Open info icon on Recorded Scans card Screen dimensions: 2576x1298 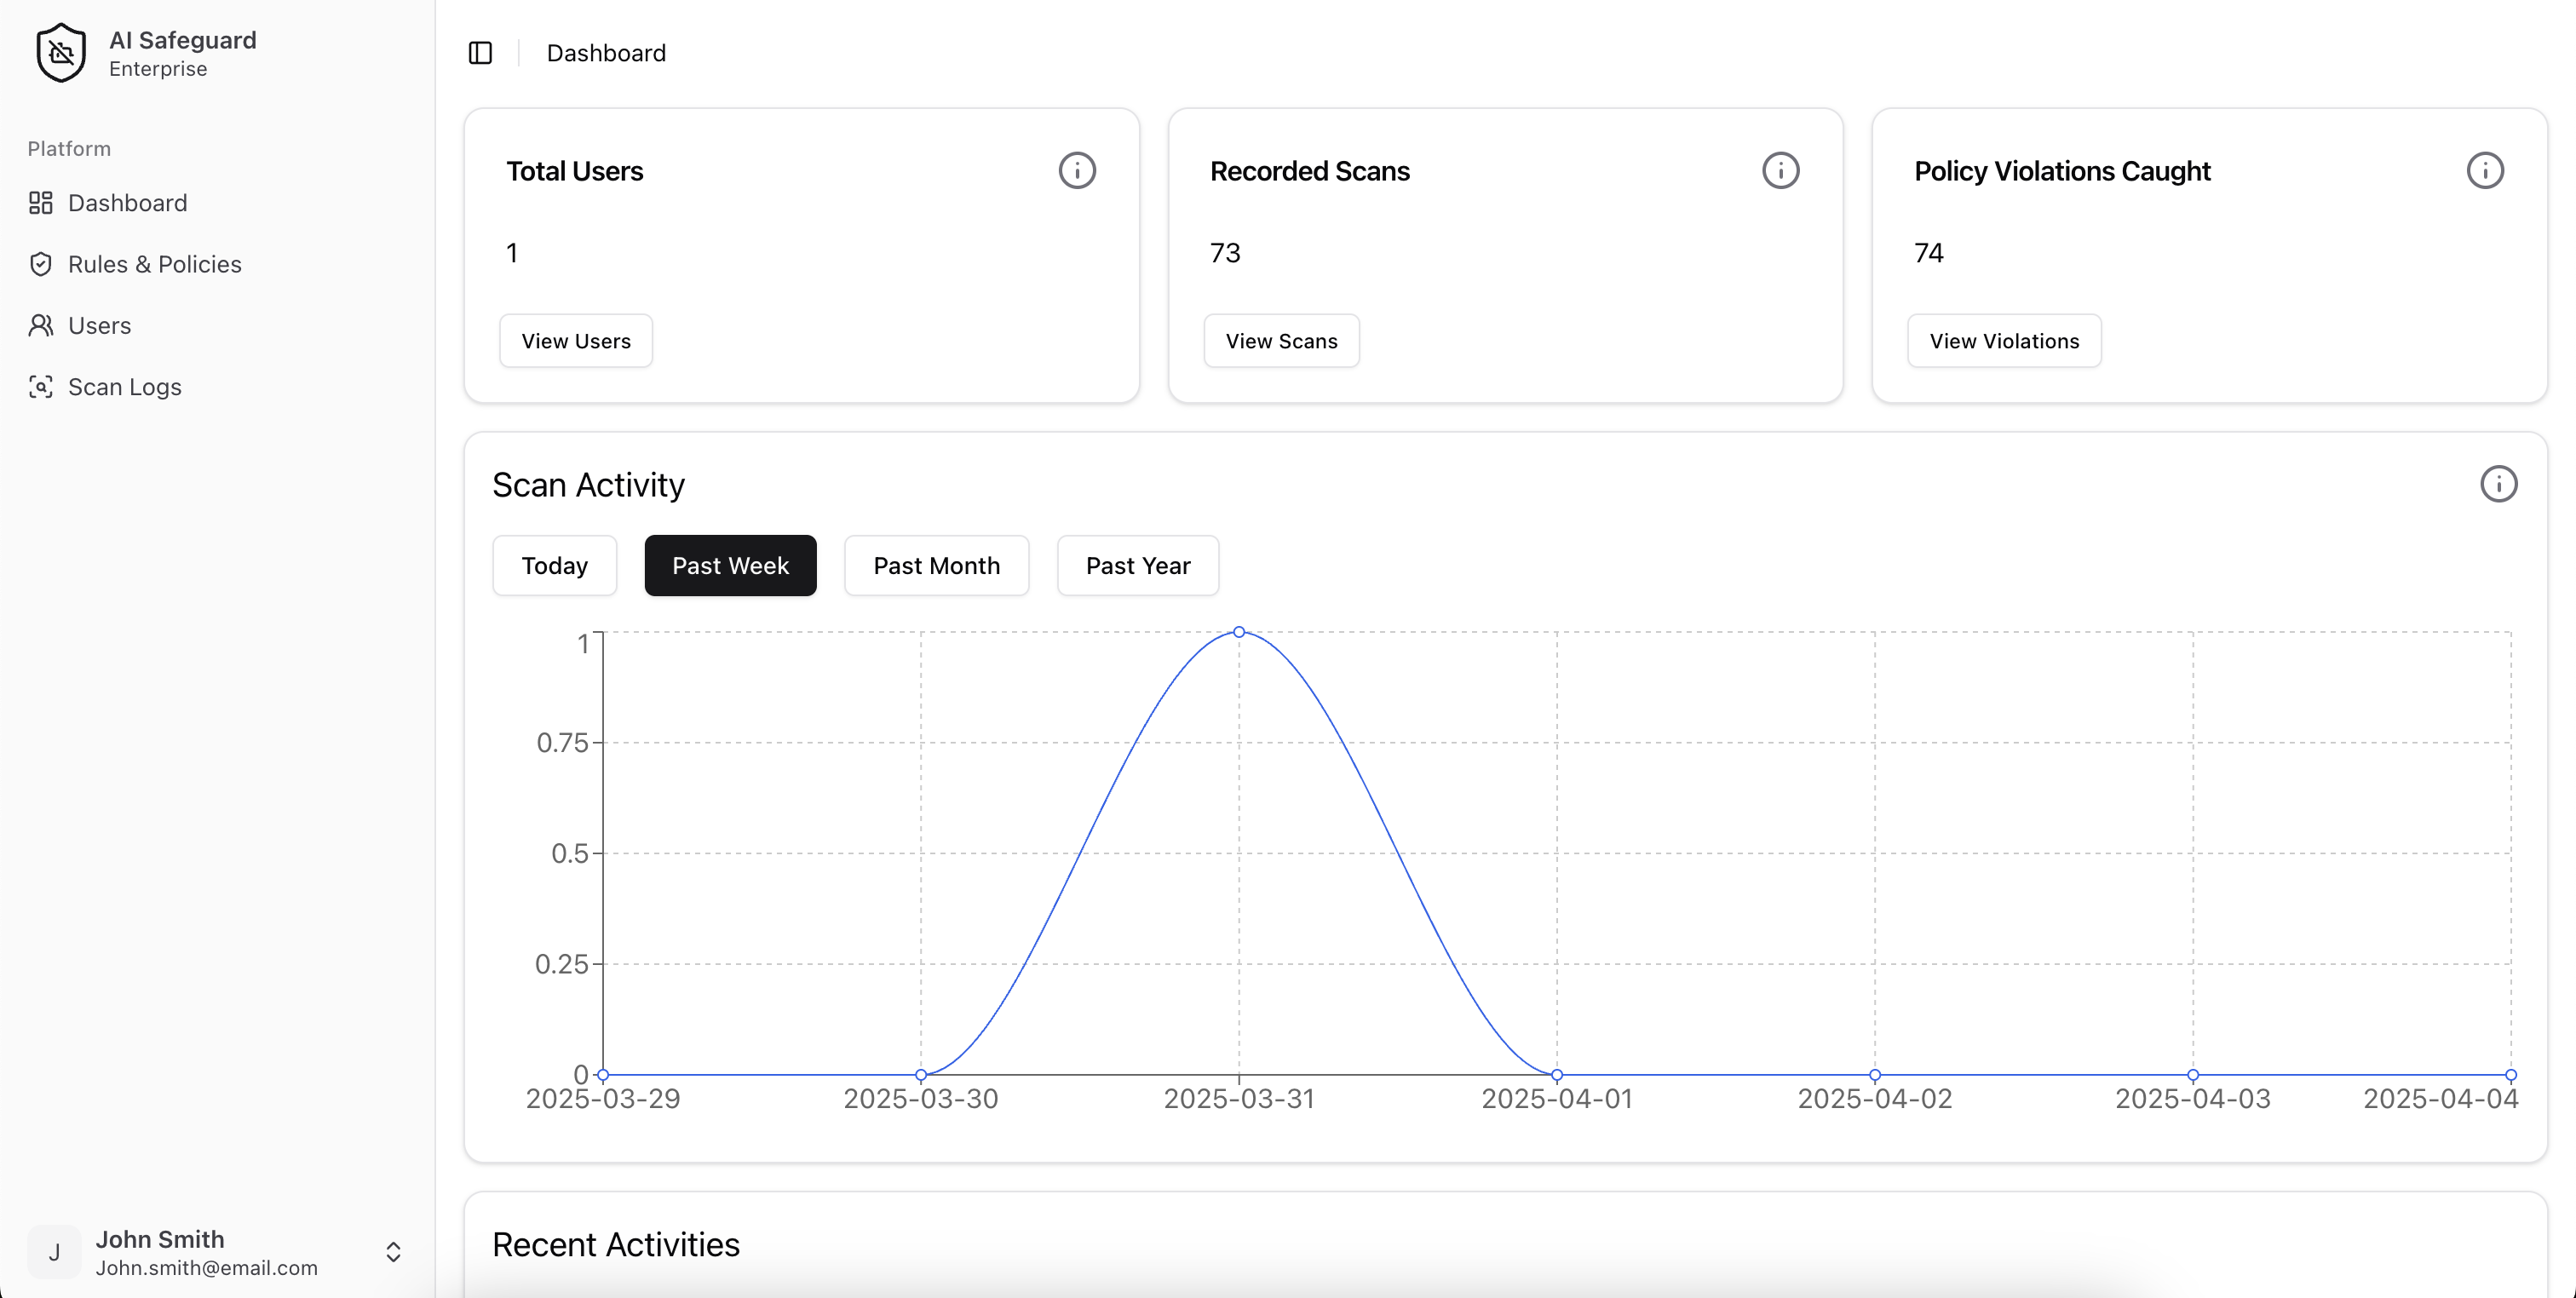[x=1780, y=171]
